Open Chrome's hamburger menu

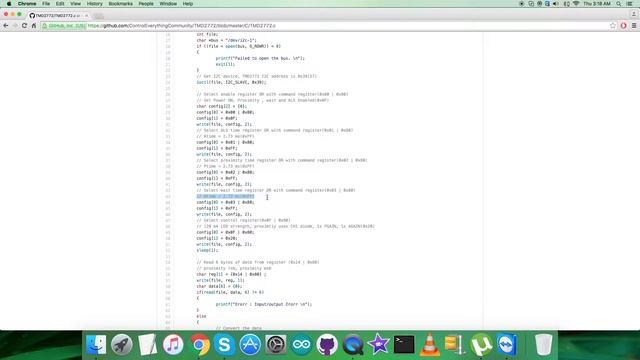pos(634,26)
